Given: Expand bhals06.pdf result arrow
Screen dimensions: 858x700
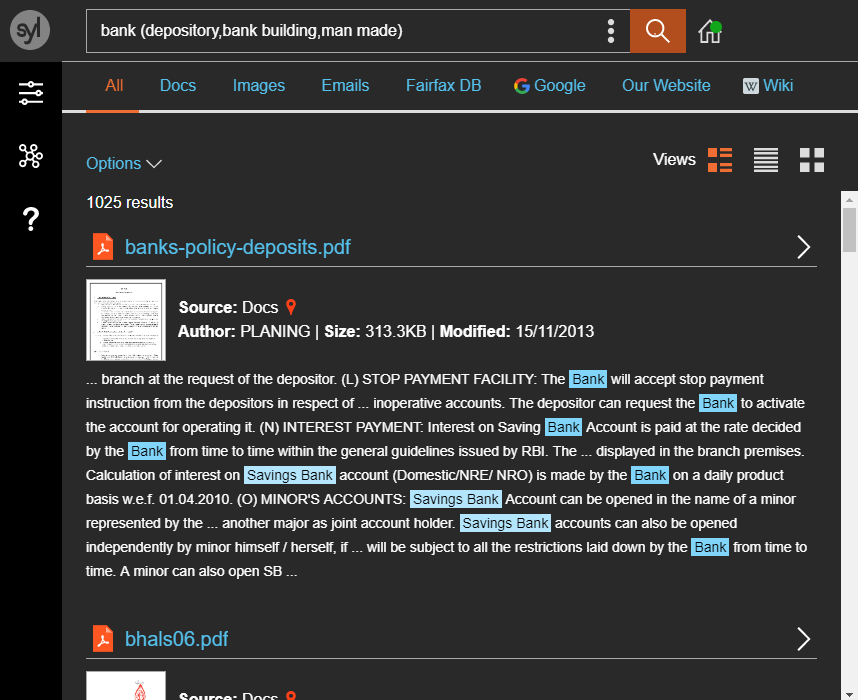Looking at the screenshot, I should pos(803,639).
